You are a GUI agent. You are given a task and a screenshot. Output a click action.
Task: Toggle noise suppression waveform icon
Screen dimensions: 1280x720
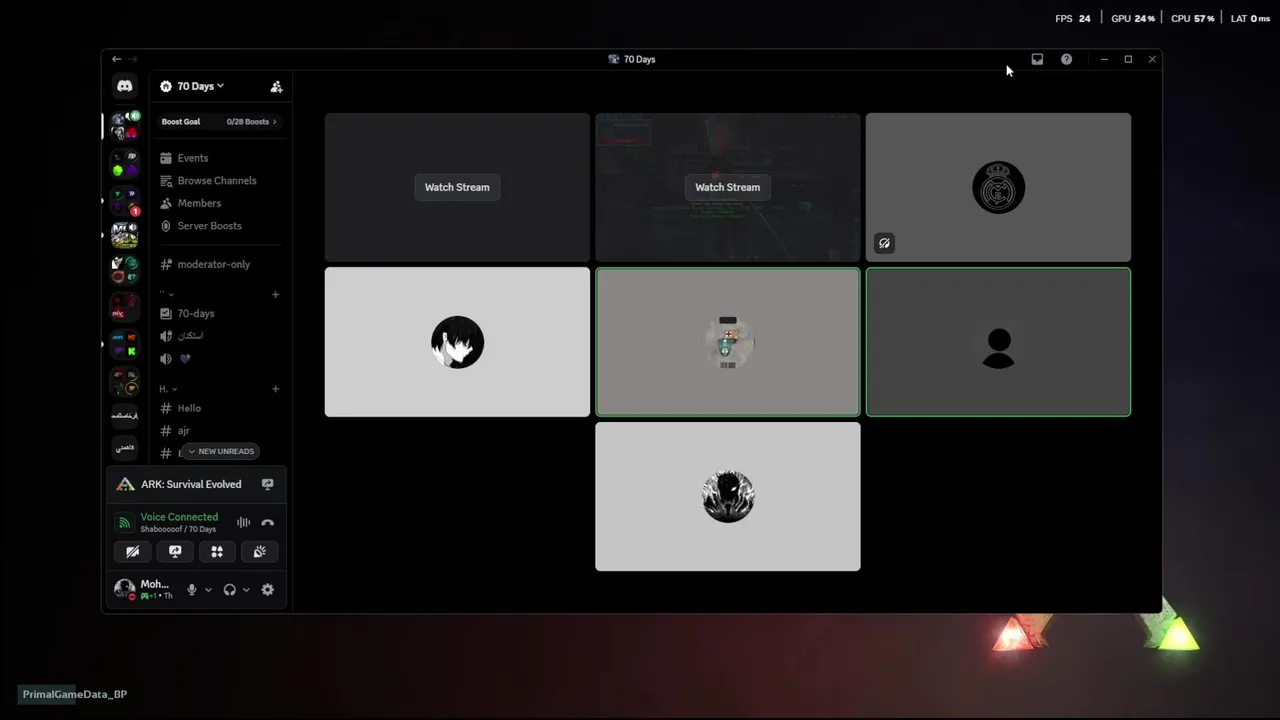click(x=243, y=522)
